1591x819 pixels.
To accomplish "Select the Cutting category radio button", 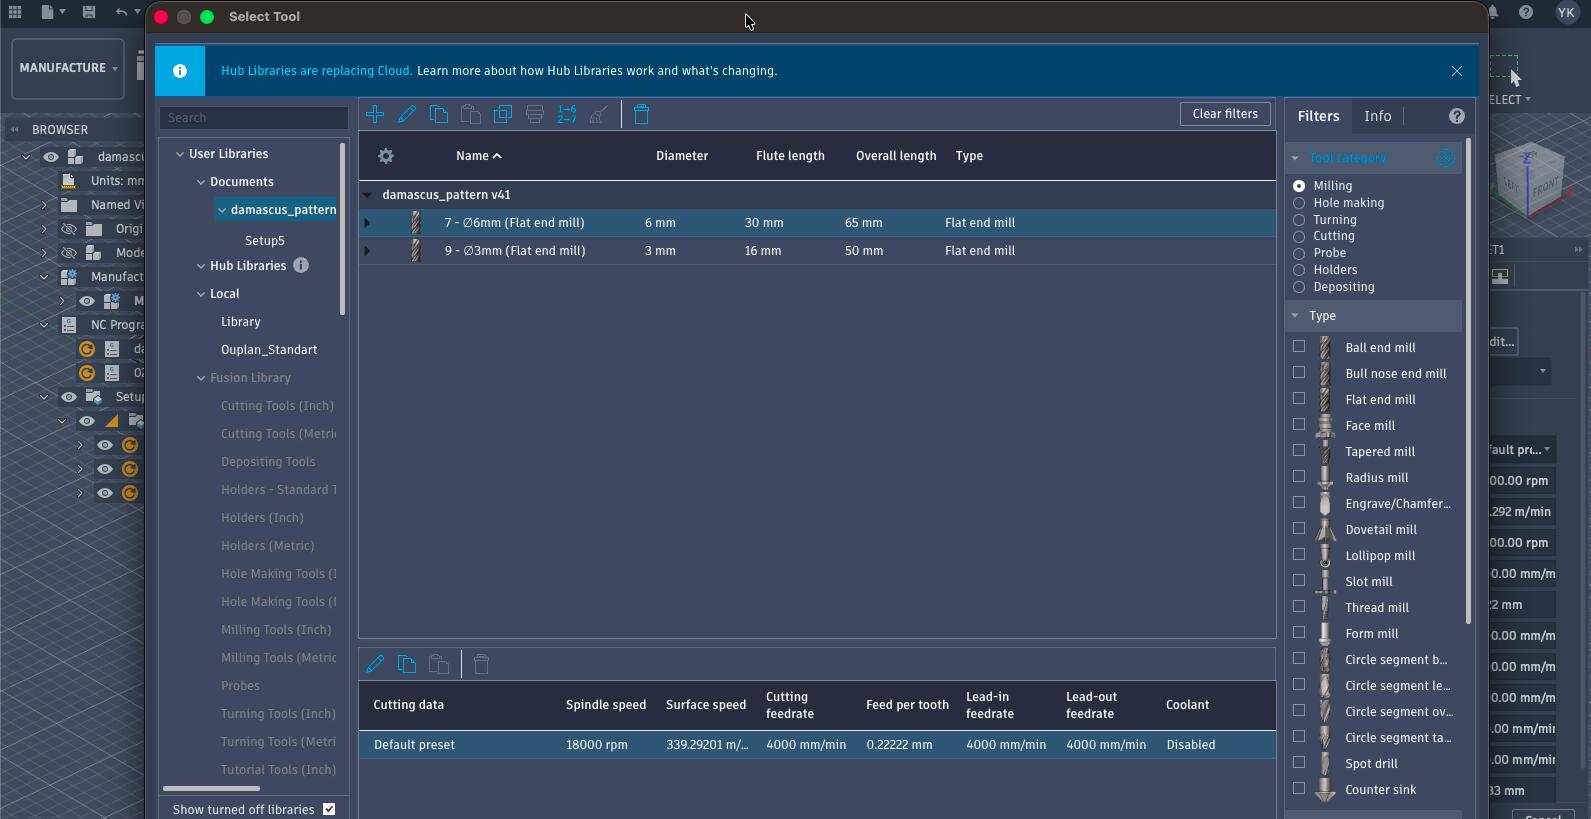I will click(x=1299, y=237).
